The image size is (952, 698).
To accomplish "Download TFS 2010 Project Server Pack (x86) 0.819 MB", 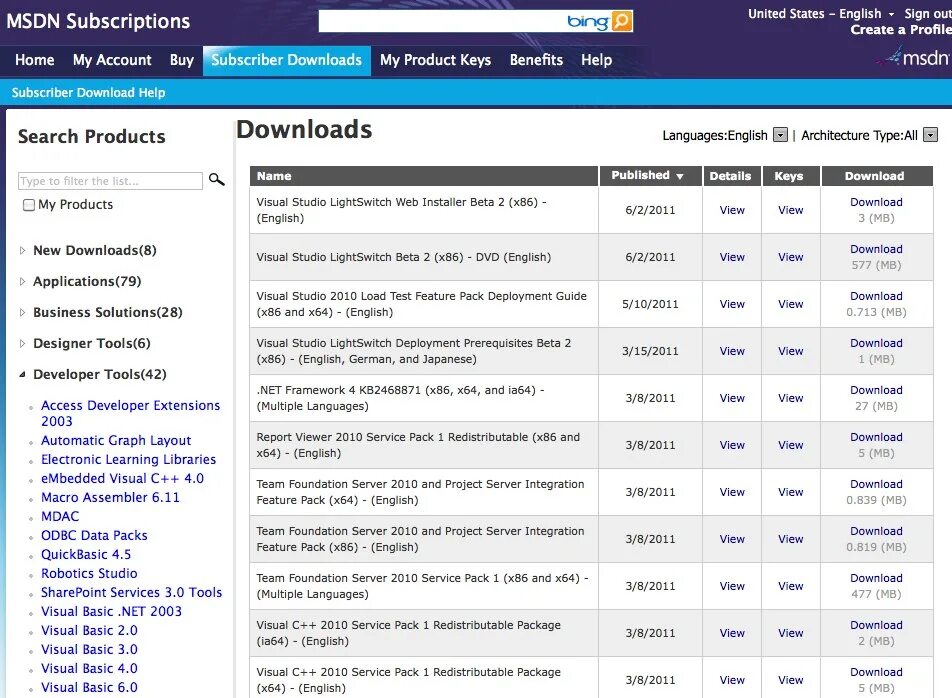I will [876, 531].
